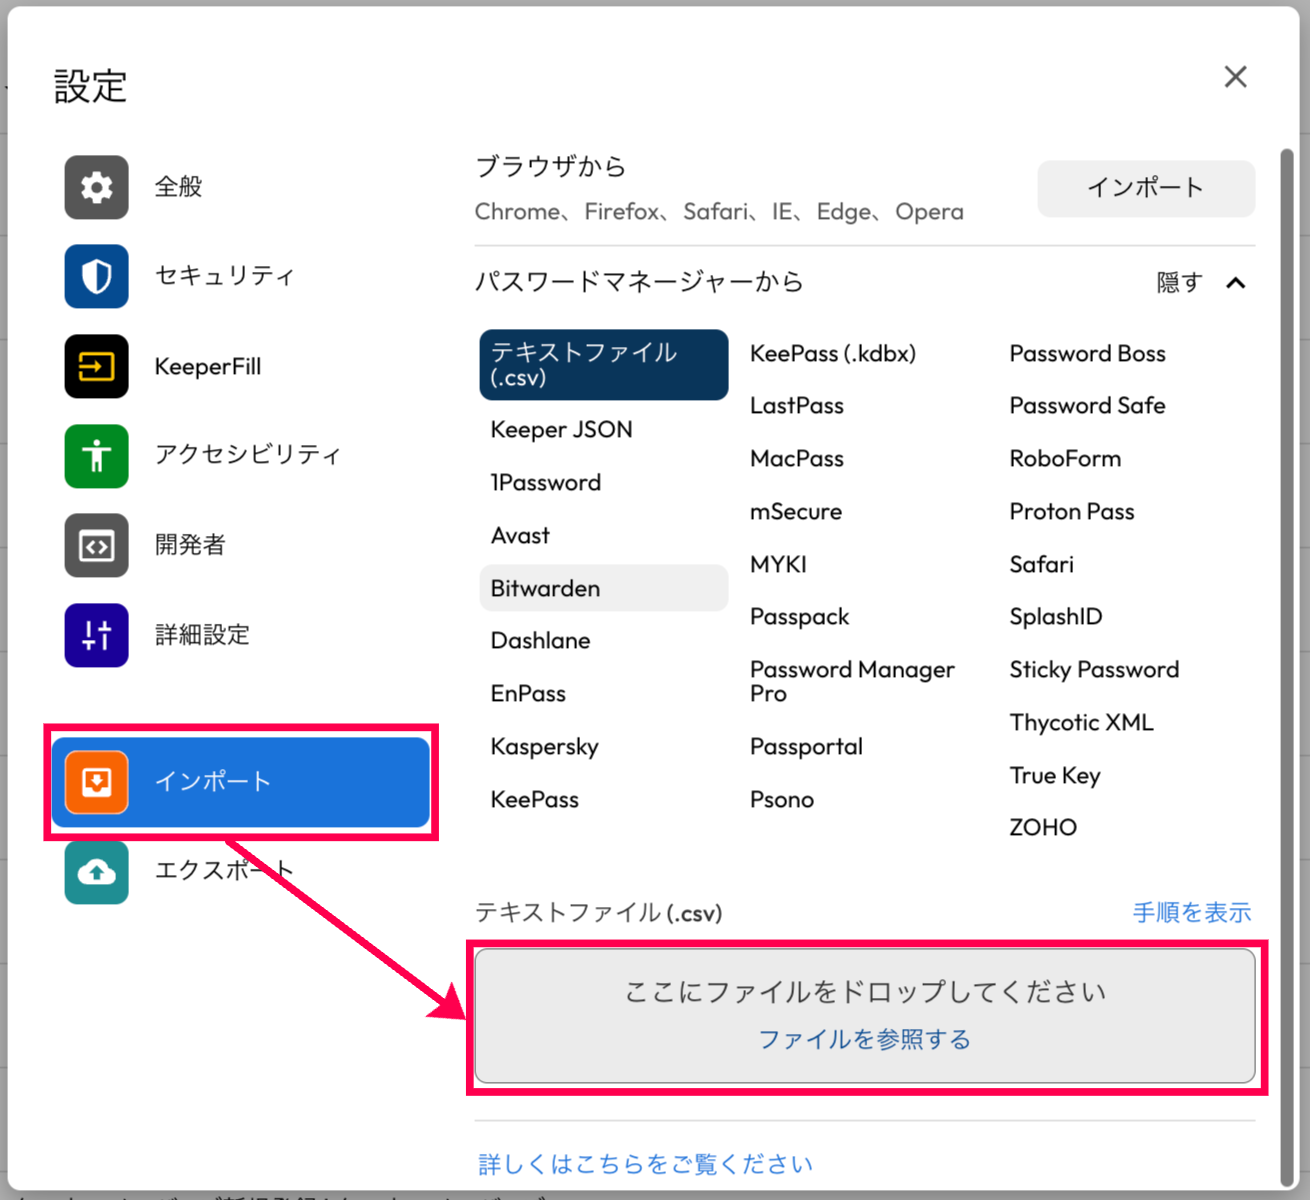Choose MYKI as import source
1310x1200 pixels.
pos(778,565)
